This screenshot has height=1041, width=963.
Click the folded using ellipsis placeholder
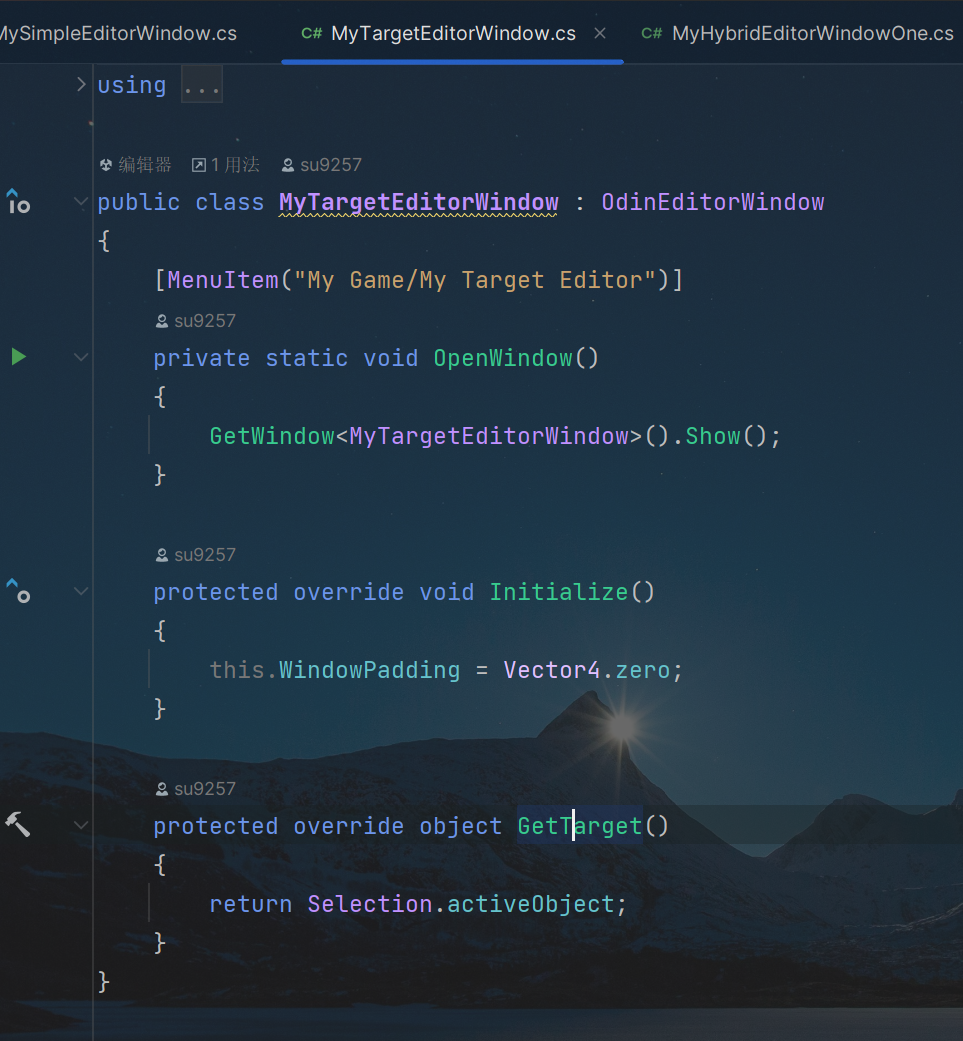(x=202, y=85)
